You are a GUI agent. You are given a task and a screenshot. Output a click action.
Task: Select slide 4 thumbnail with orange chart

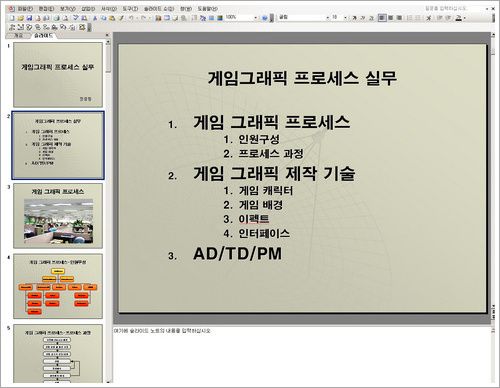point(58,287)
